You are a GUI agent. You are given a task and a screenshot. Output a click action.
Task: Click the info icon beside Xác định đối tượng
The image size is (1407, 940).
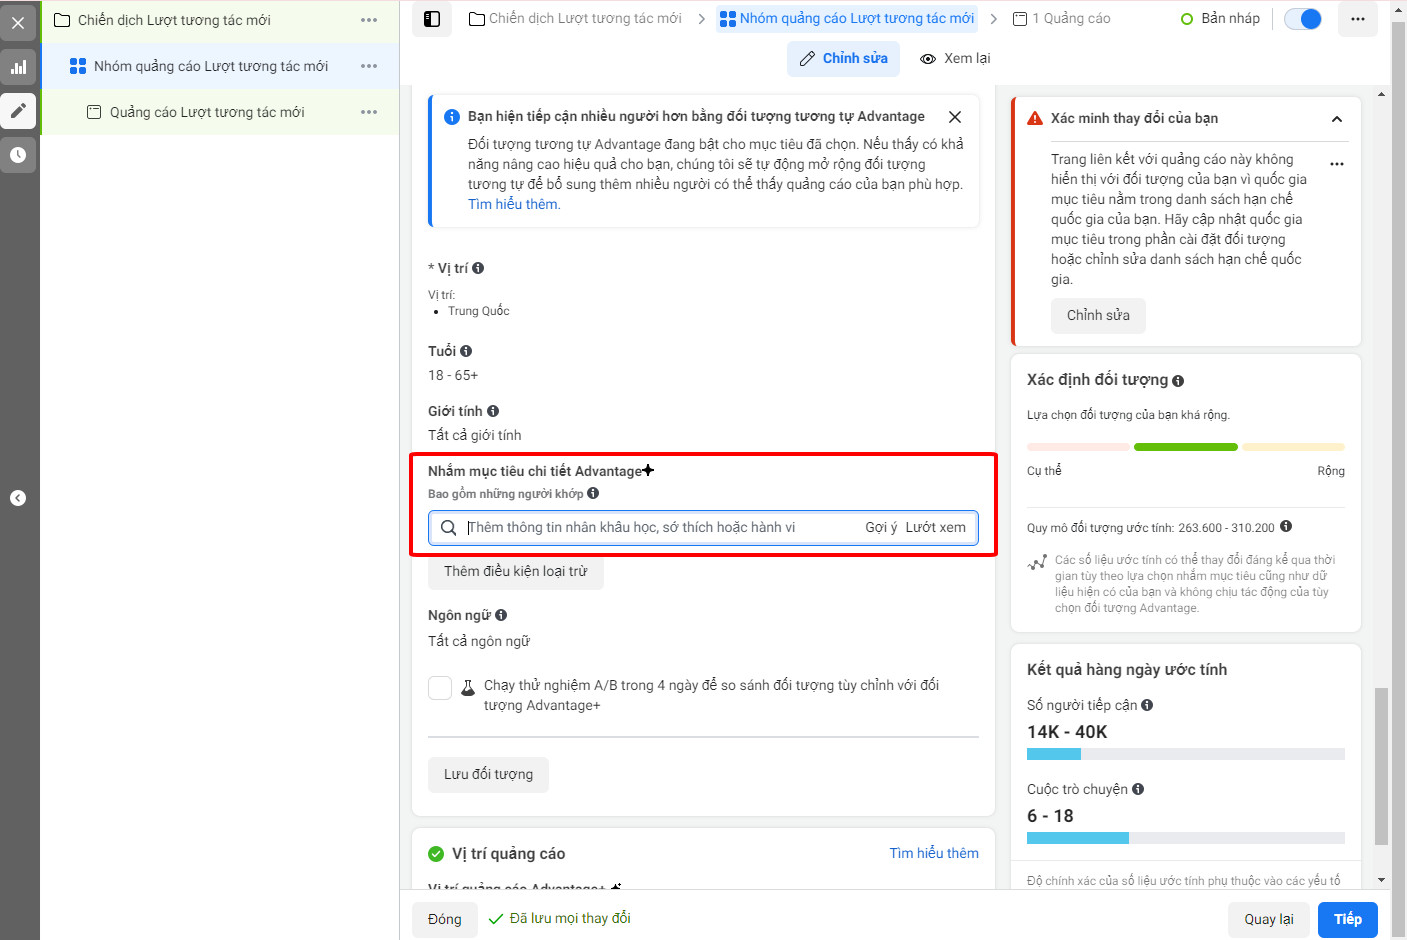(1178, 381)
